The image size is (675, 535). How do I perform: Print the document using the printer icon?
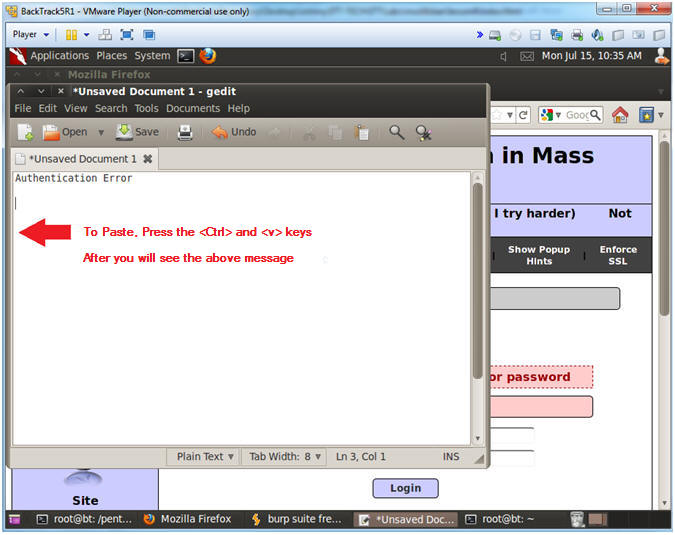[185, 133]
